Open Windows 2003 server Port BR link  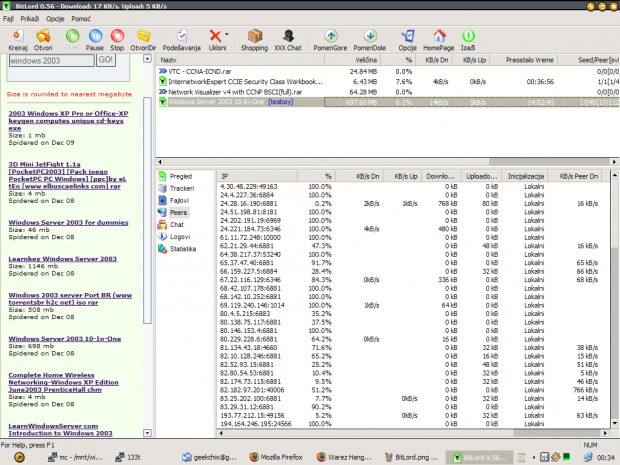coord(70,299)
